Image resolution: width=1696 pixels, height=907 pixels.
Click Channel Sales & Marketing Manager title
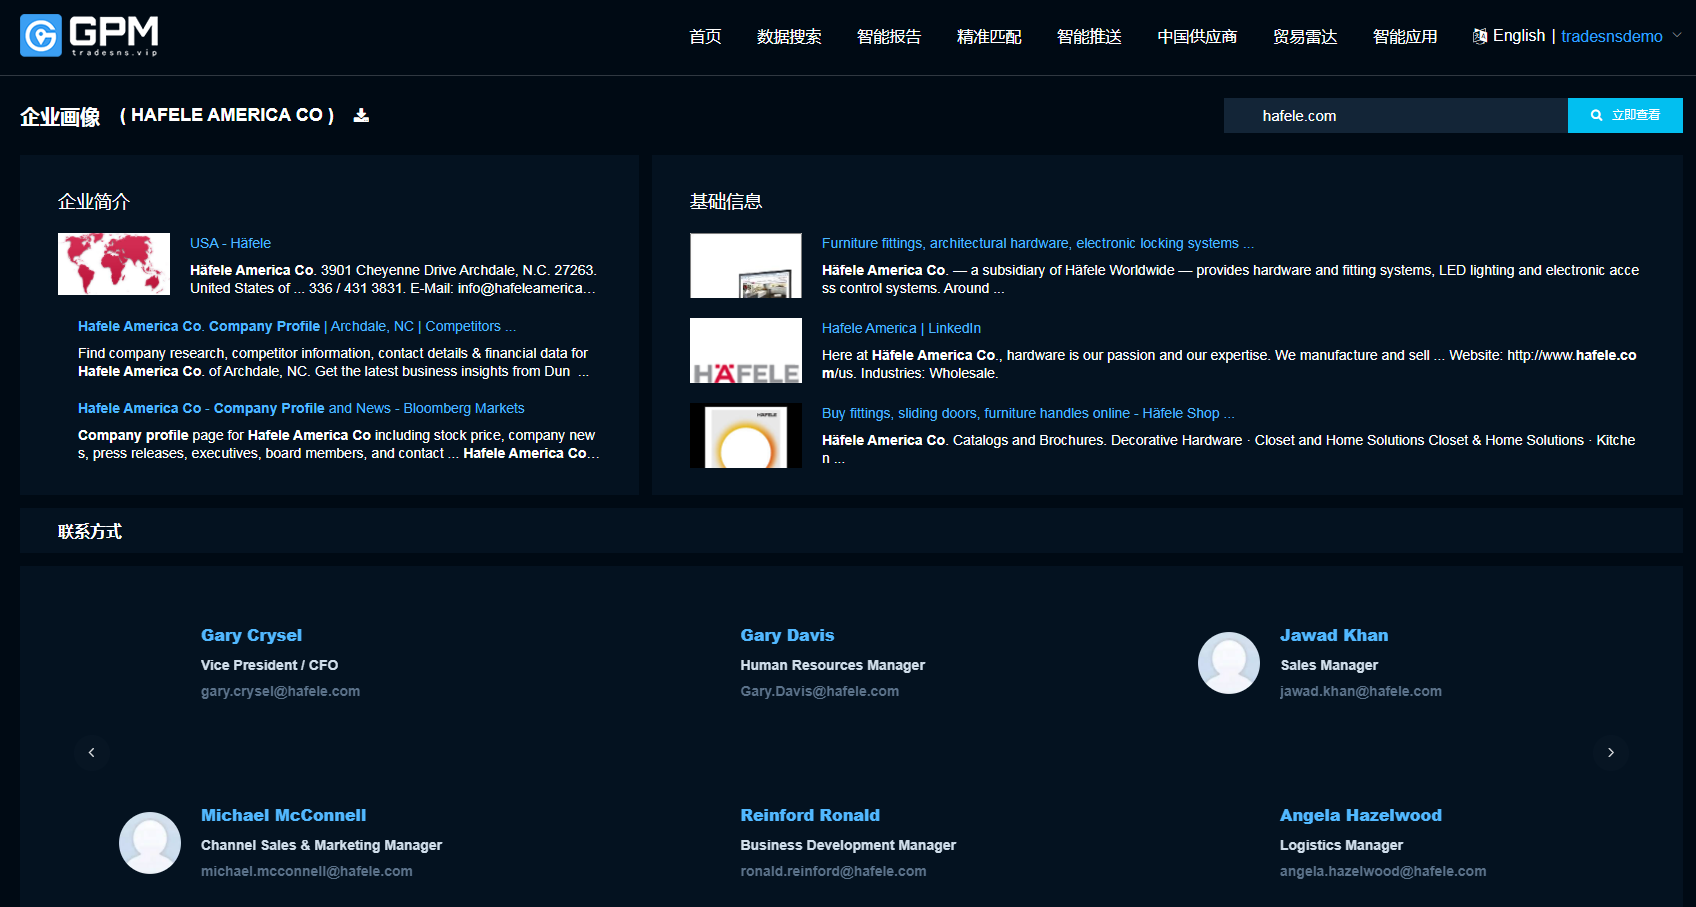tap(321, 845)
